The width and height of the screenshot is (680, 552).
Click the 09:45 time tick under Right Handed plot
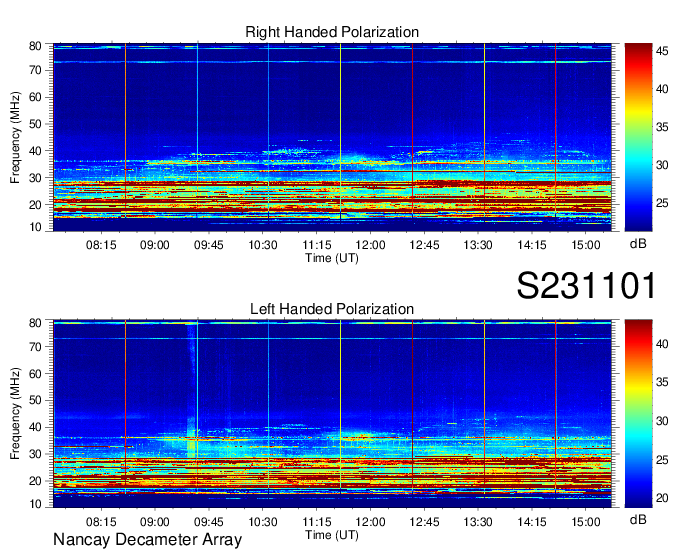209,245
